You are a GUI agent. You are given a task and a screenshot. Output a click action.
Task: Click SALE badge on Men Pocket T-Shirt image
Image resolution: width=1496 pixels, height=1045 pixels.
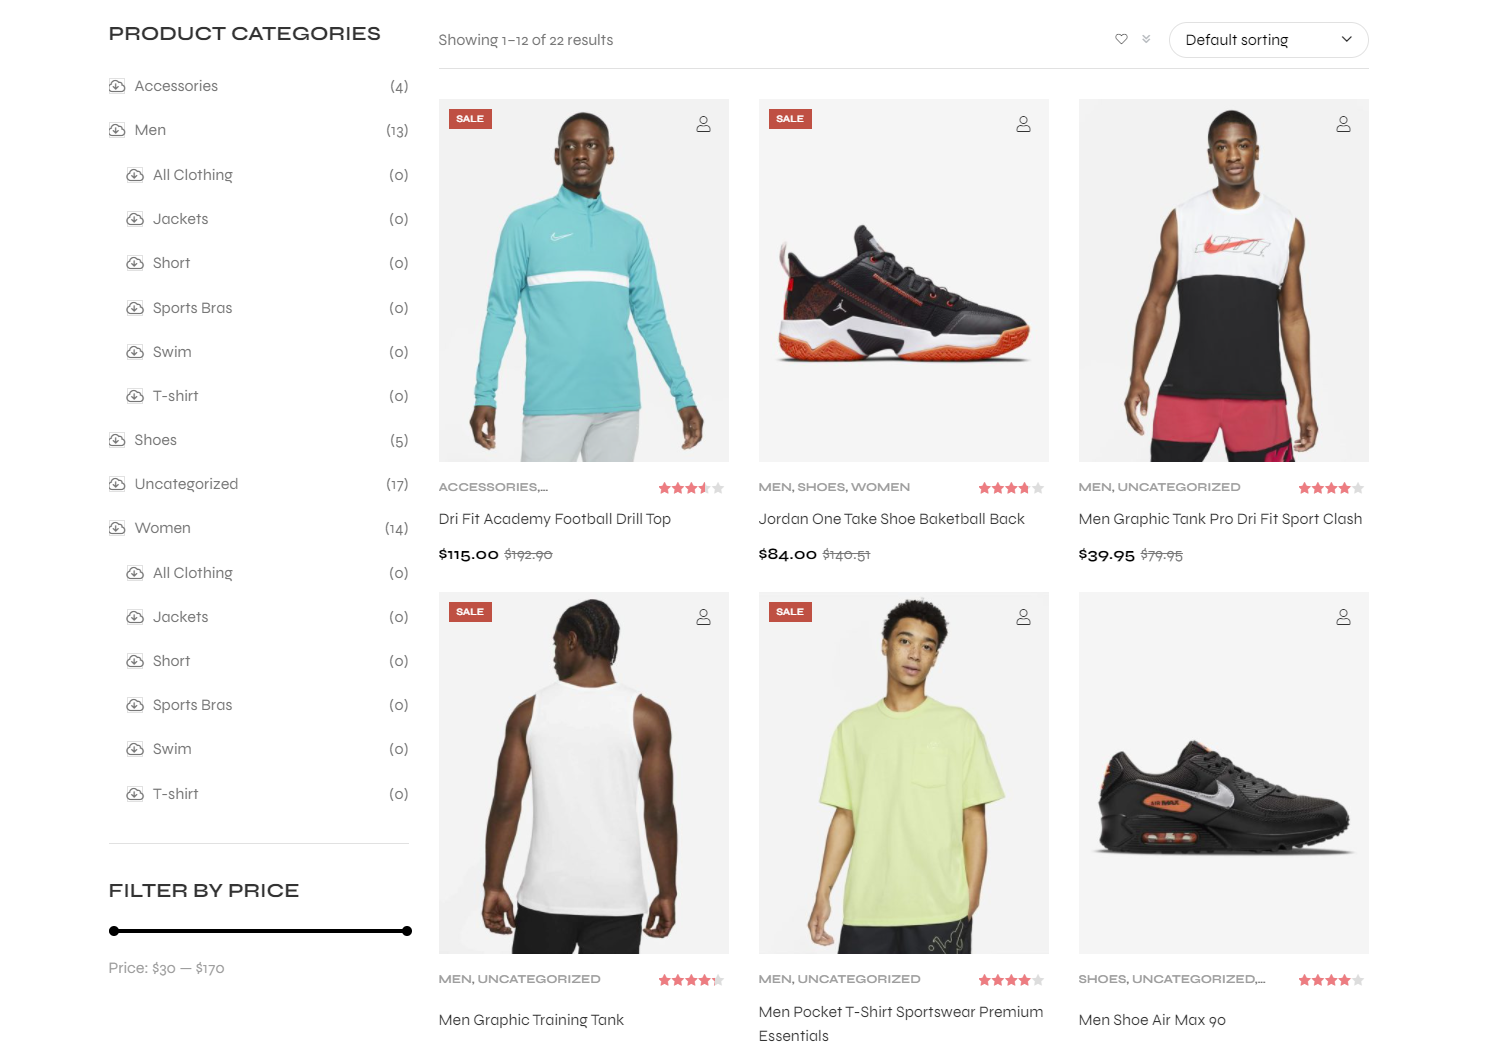[790, 612]
